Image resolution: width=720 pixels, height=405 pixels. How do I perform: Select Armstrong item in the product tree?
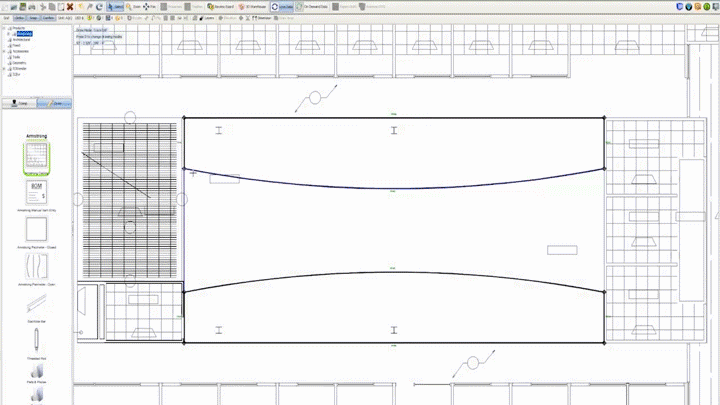(x=24, y=34)
